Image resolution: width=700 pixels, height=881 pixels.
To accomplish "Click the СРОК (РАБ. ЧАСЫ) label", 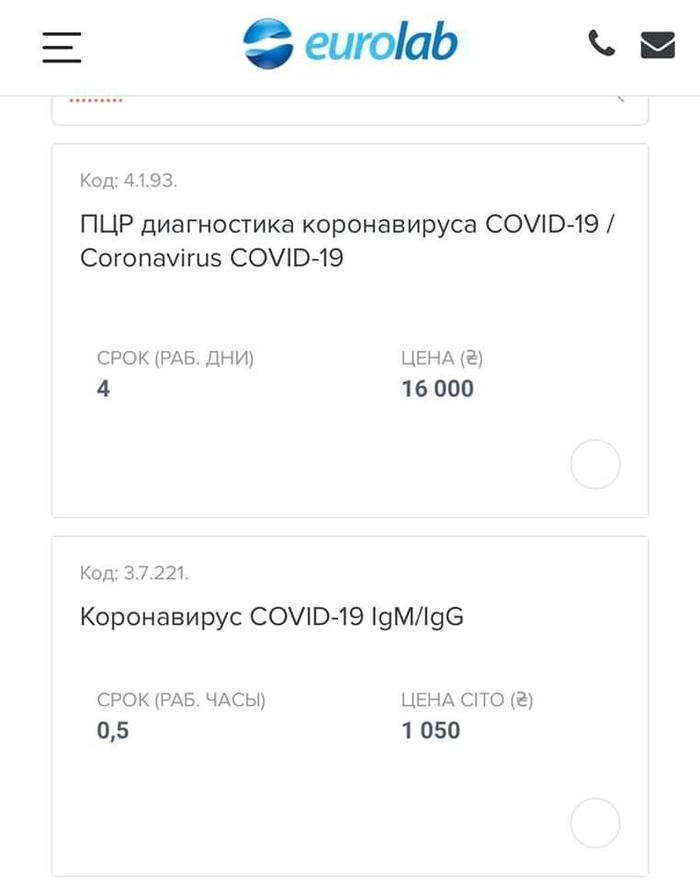I will point(181,700).
